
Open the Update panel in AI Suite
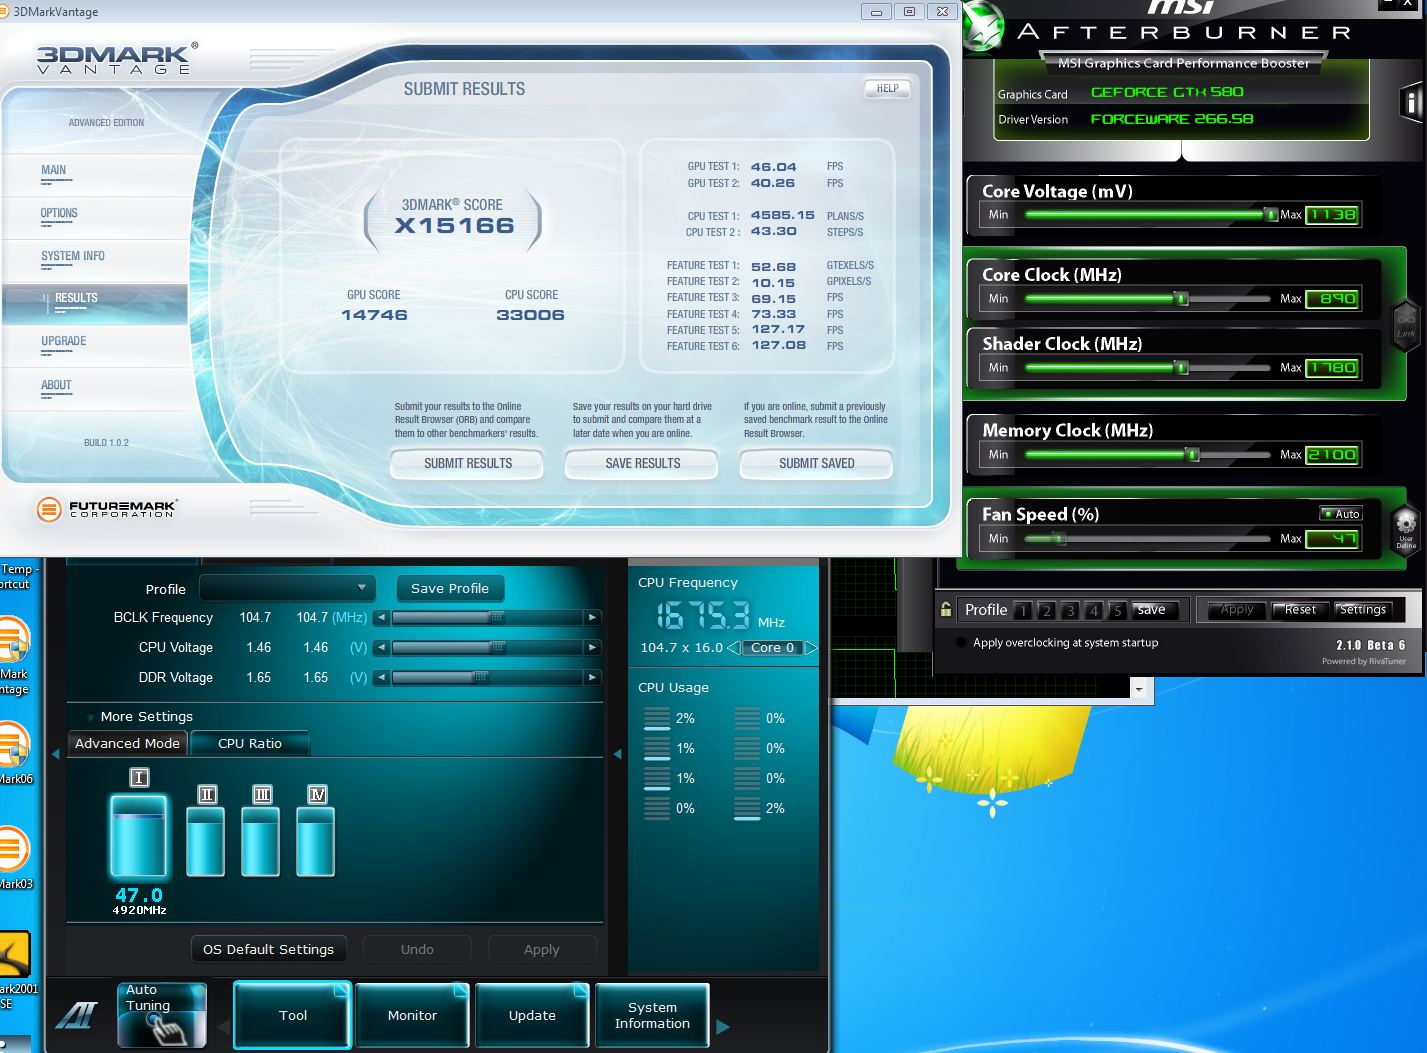click(532, 1015)
